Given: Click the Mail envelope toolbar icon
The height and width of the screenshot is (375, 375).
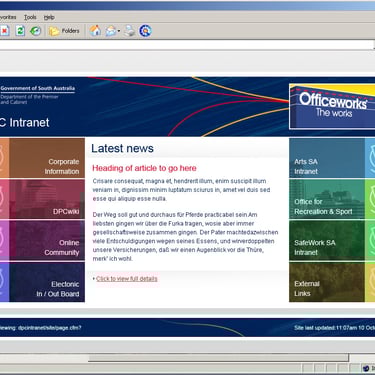Looking at the screenshot, I should (x=111, y=31).
